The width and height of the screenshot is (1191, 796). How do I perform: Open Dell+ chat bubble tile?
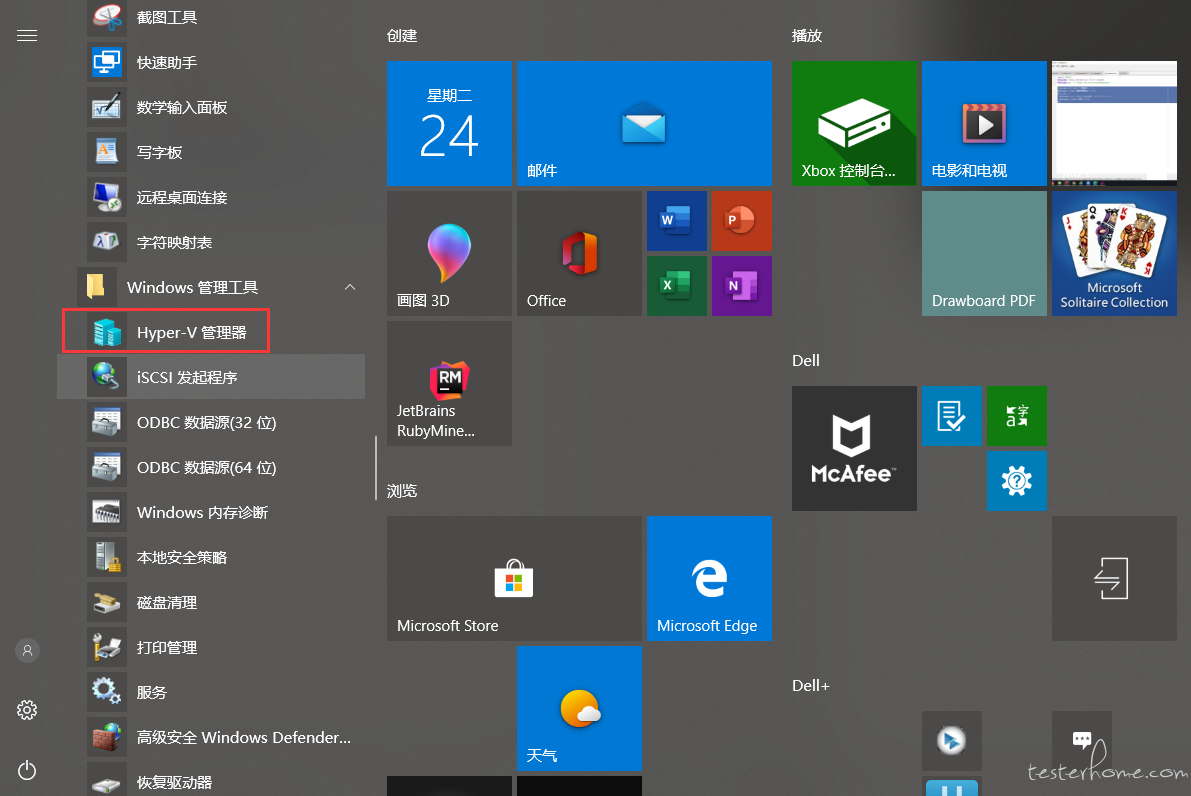(1082, 741)
